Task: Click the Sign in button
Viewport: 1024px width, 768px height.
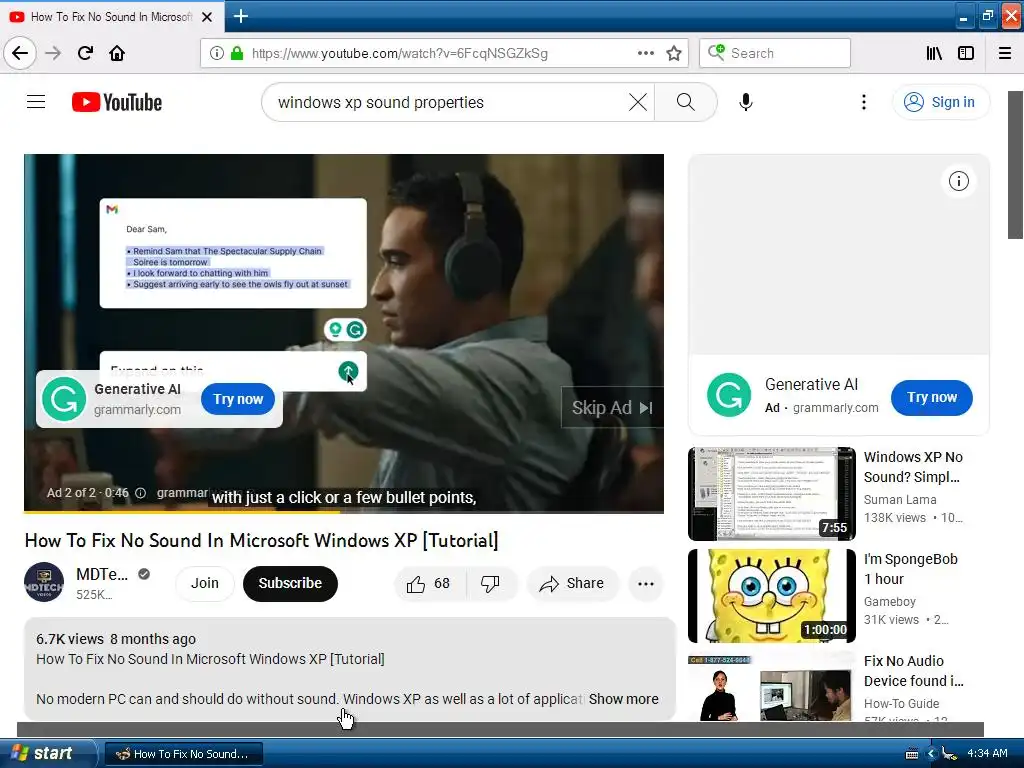Action: [x=940, y=102]
